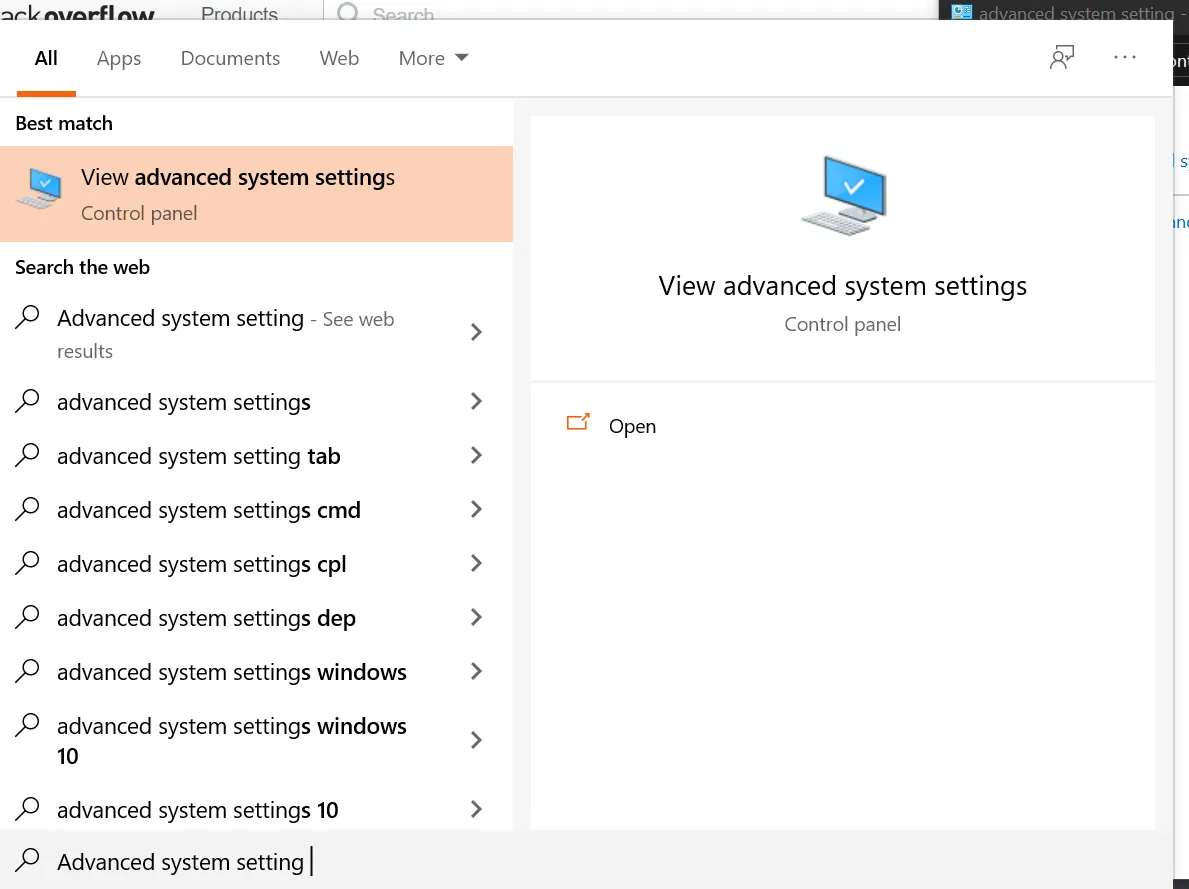The width and height of the screenshot is (1189, 889).
Task: Click the feedback person icon
Action: point(1062,58)
